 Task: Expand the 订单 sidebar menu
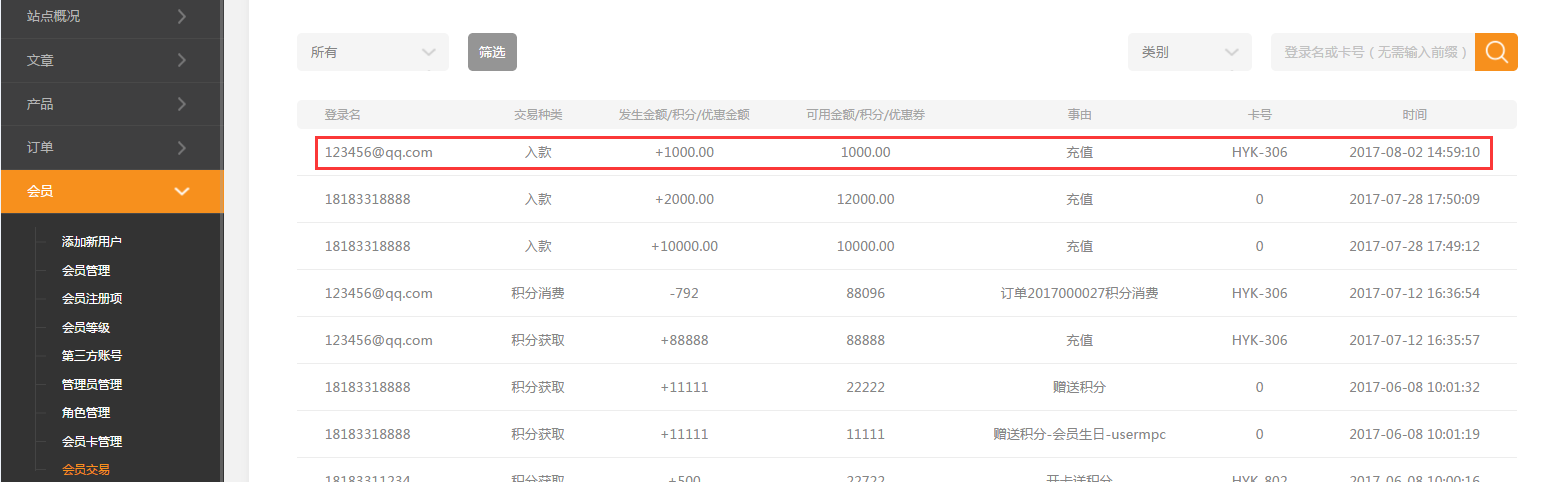point(110,148)
